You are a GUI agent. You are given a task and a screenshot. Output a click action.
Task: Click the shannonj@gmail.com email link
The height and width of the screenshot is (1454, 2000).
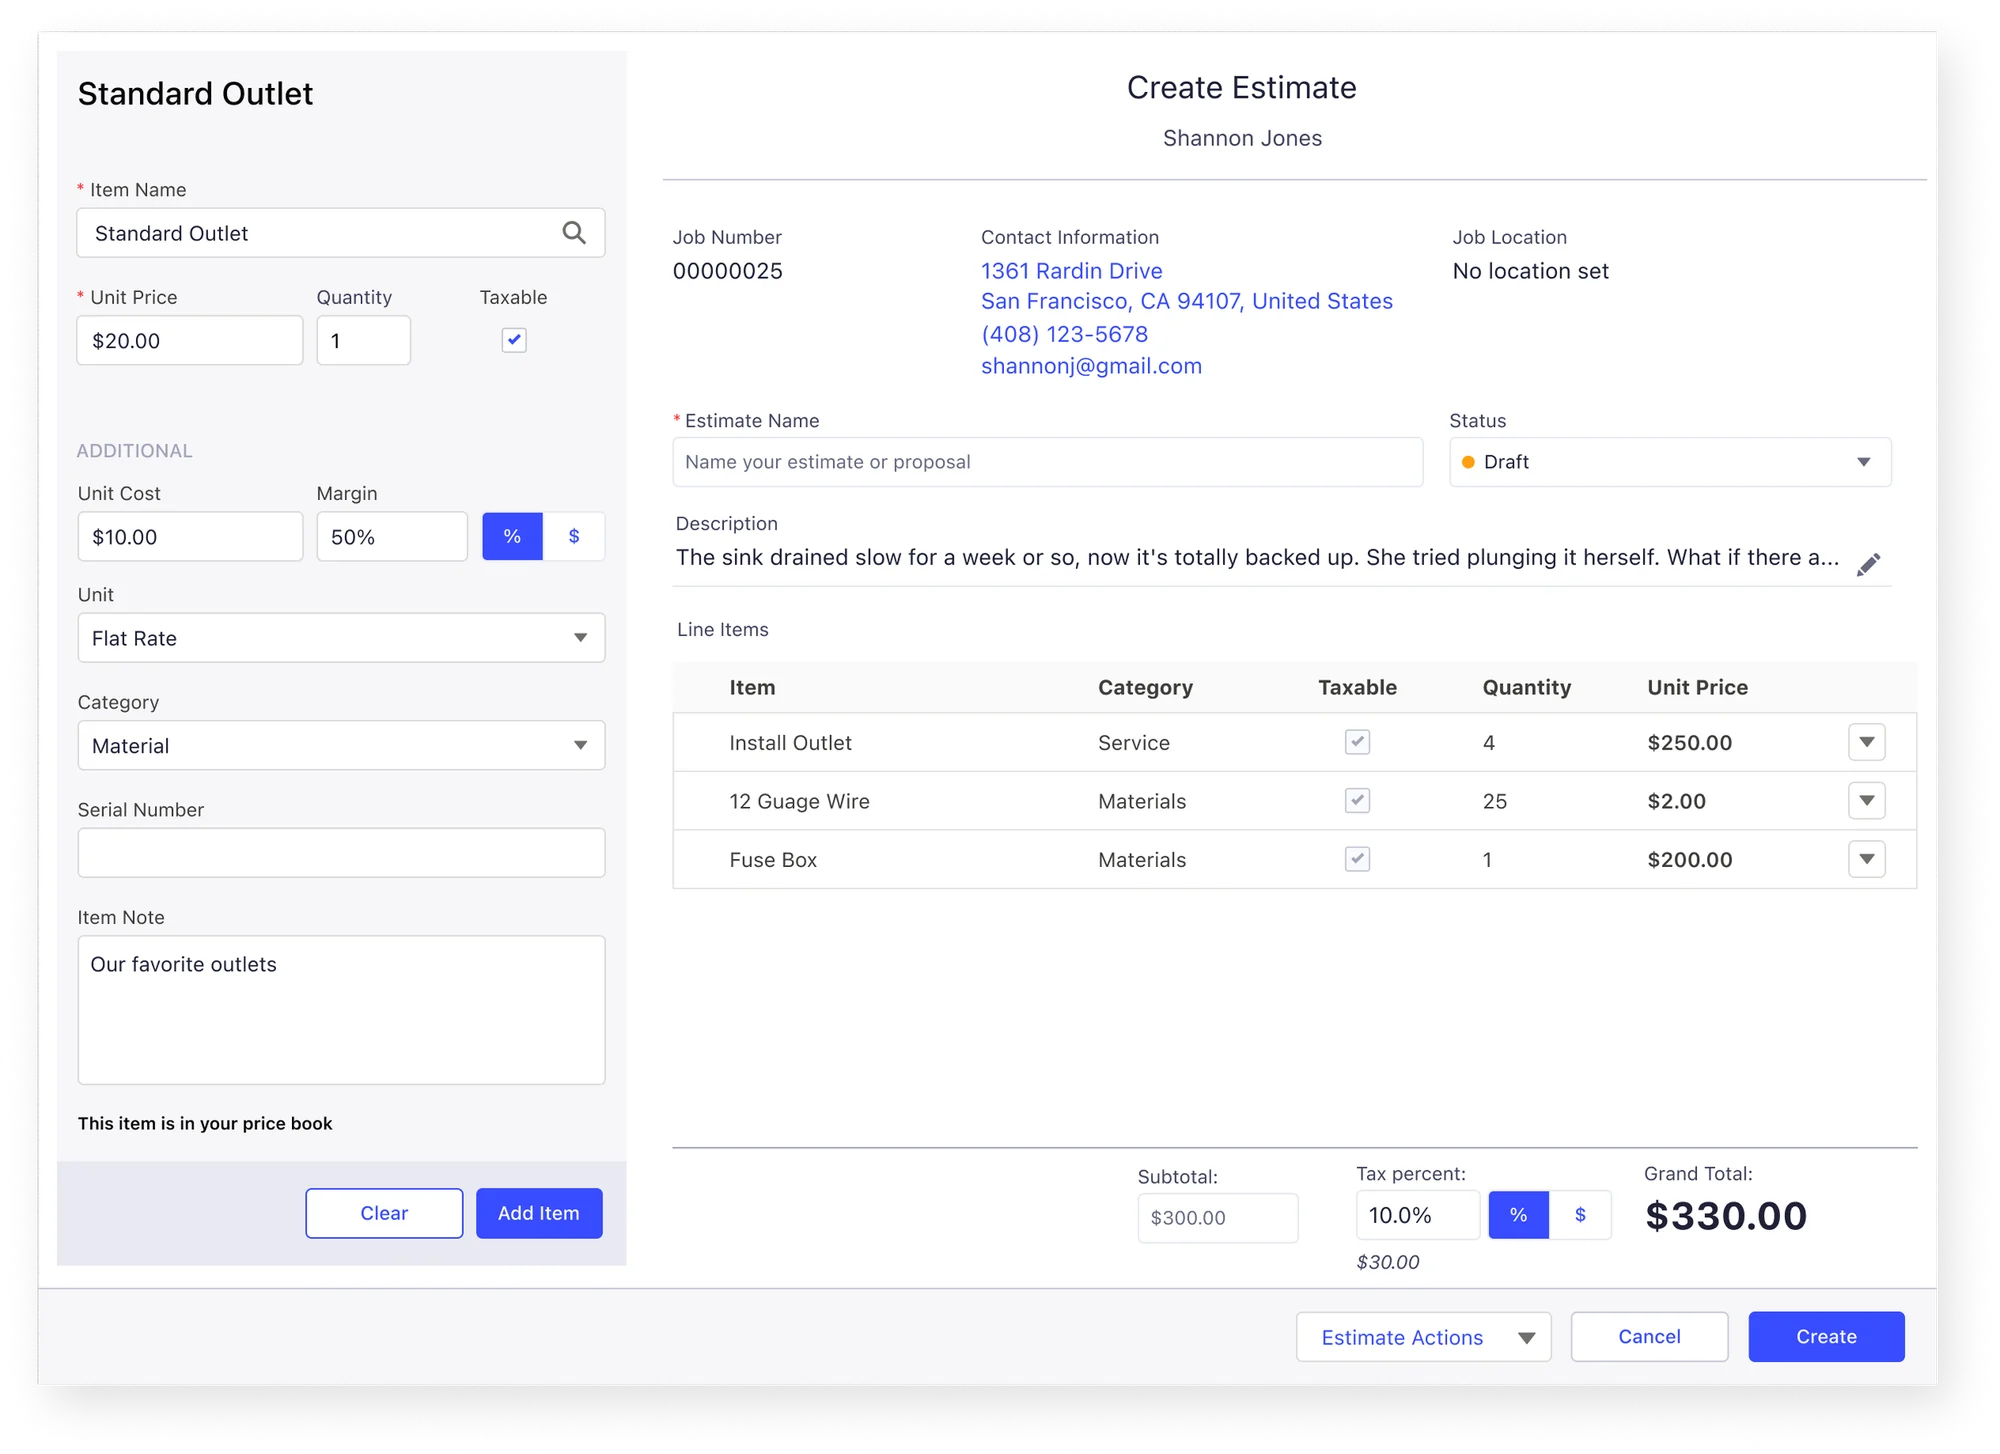(1091, 366)
